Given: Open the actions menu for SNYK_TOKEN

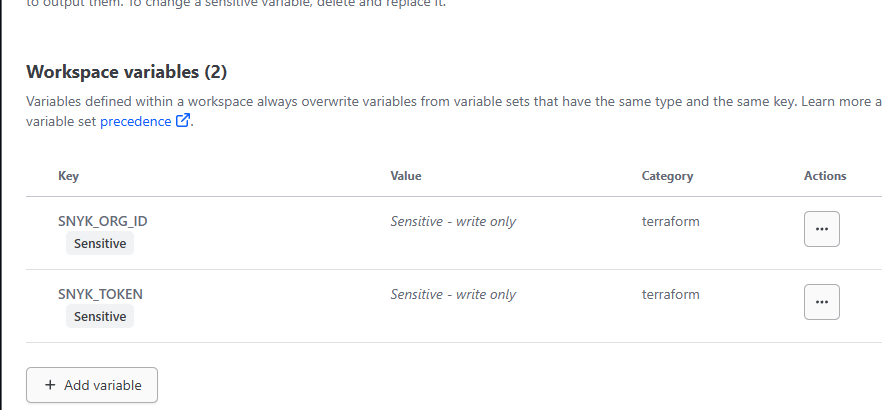Looking at the screenshot, I should point(821,301).
